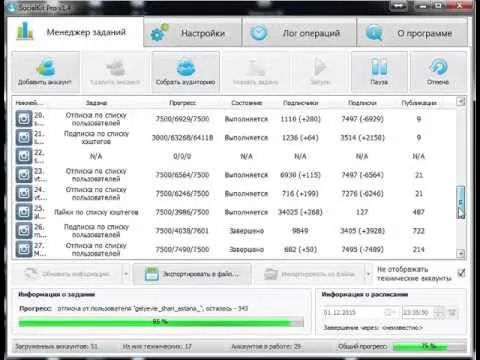Select Instagram icon of account row 22

(x=24, y=156)
